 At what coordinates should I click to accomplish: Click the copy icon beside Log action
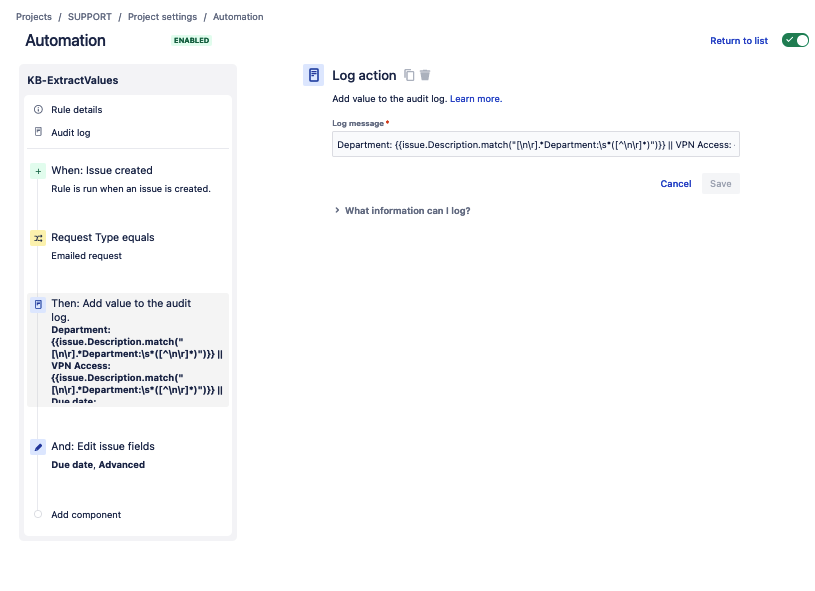point(409,75)
